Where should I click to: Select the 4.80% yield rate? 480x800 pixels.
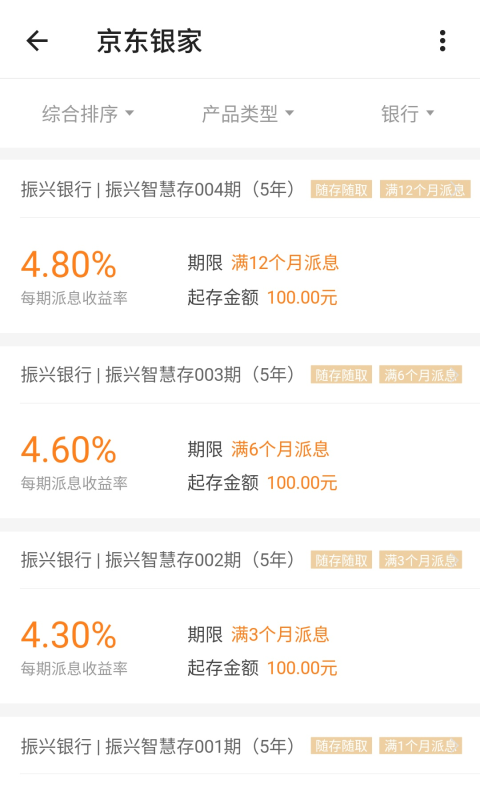tap(69, 264)
